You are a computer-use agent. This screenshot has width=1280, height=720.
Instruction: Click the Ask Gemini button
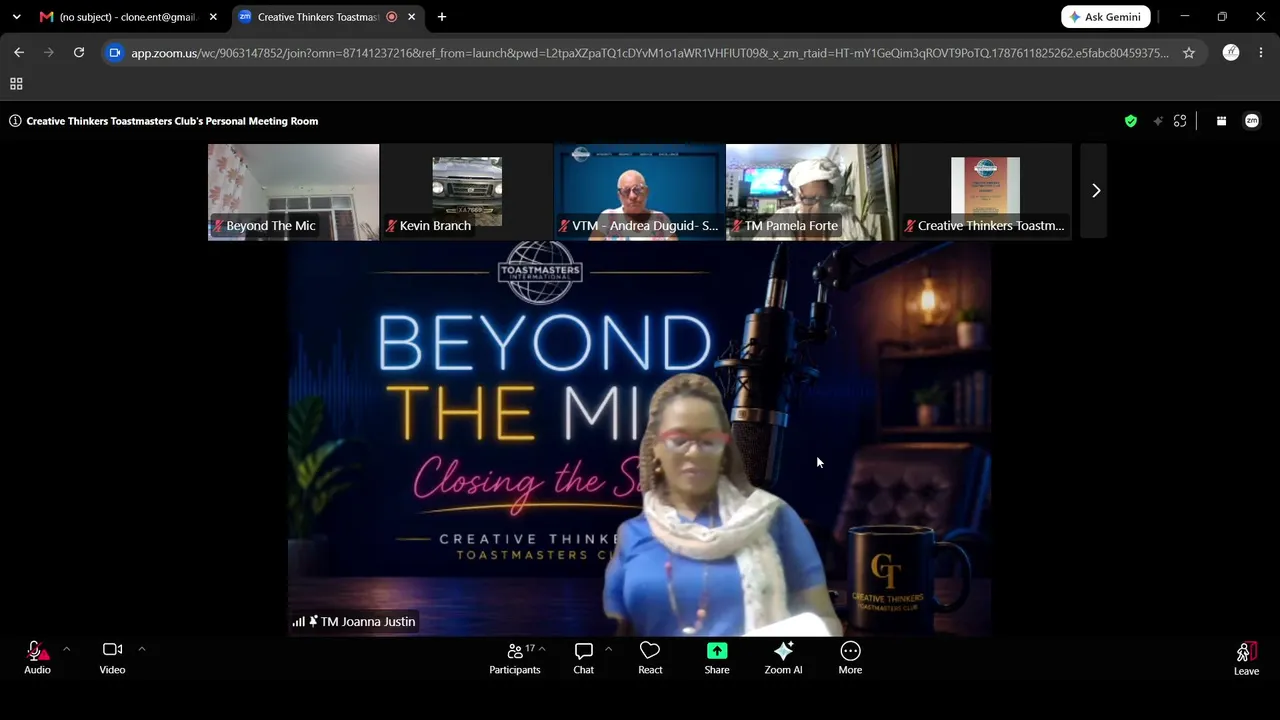tap(1105, 17)
